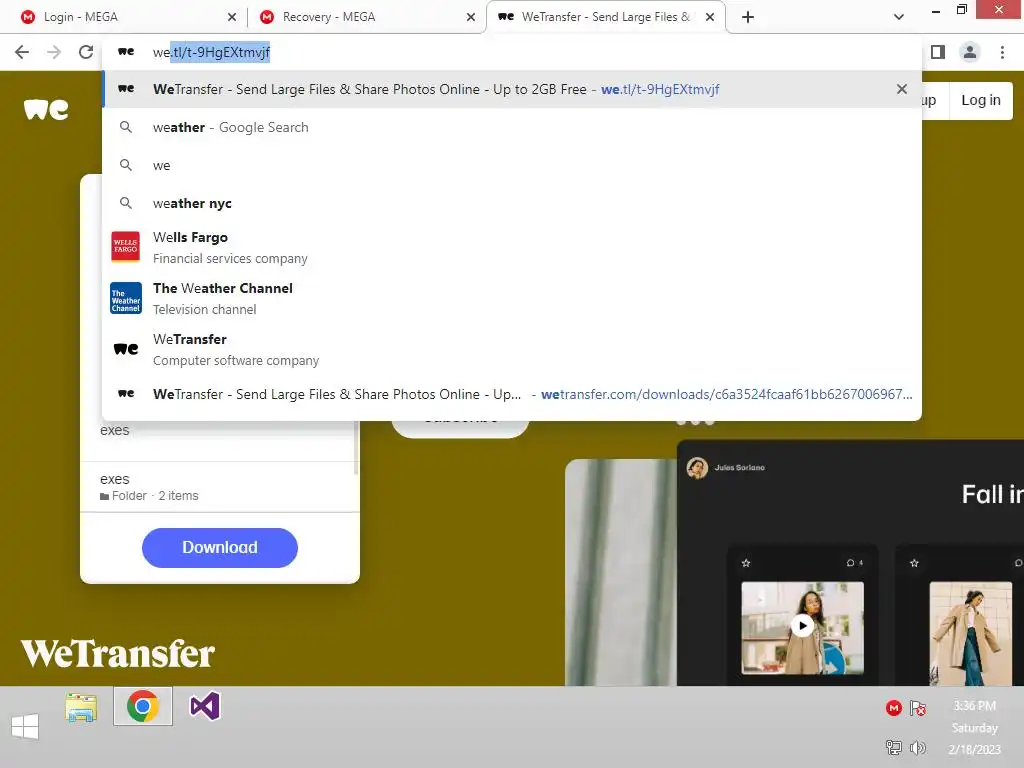The image size is (1024, 768).
Task: Click Jules Soriano's avatar
Action: [x=697, y=468]
